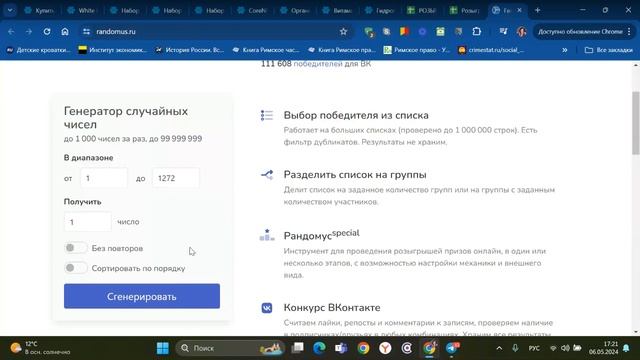Open Telegram from the taskbar
This screenshot has height=360, width=640.
click(452, 348)
